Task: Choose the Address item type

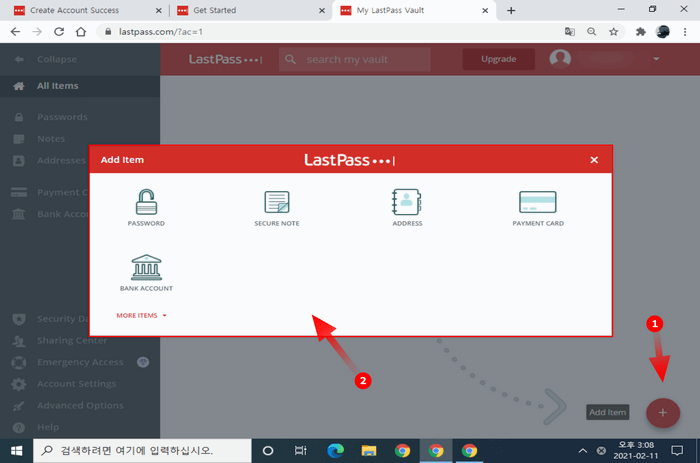Action: (407, 208)
